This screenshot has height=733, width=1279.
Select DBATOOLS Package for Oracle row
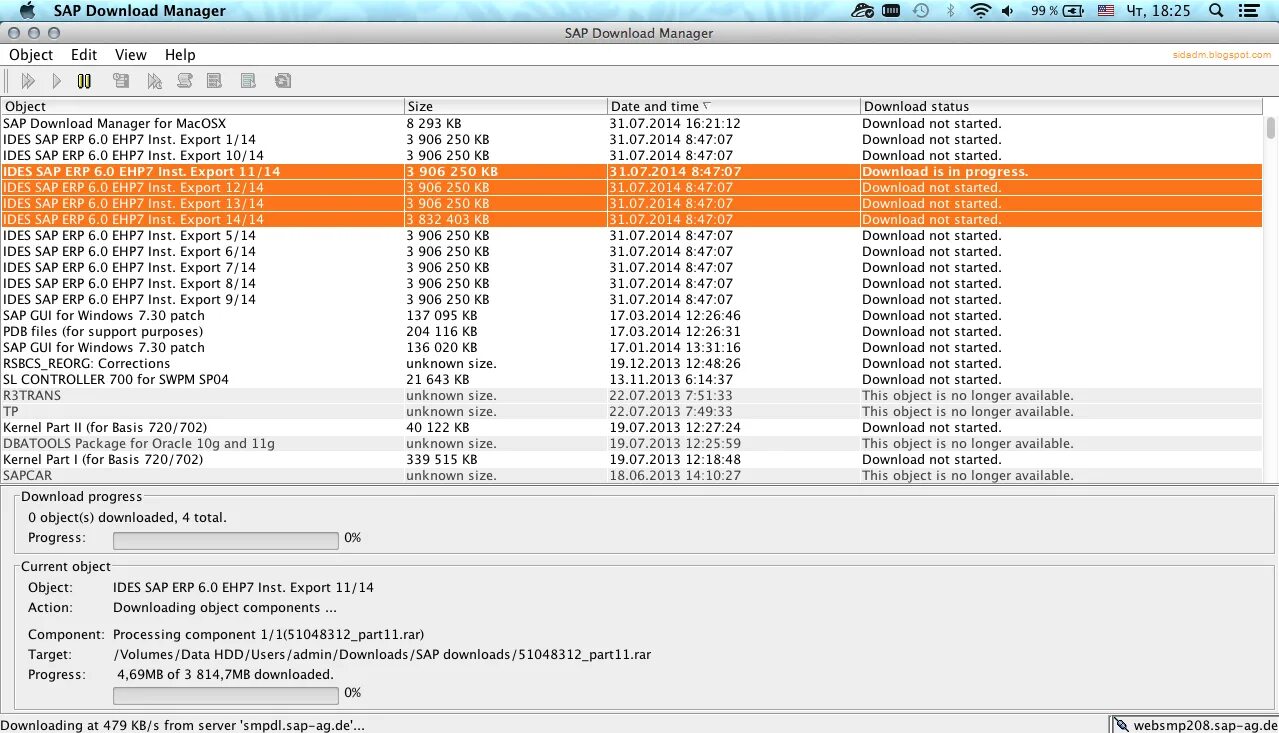(631, 444)
